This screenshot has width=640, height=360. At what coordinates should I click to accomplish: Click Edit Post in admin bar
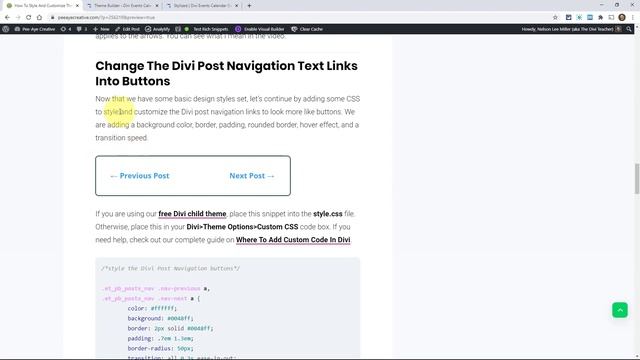[127, 29]
